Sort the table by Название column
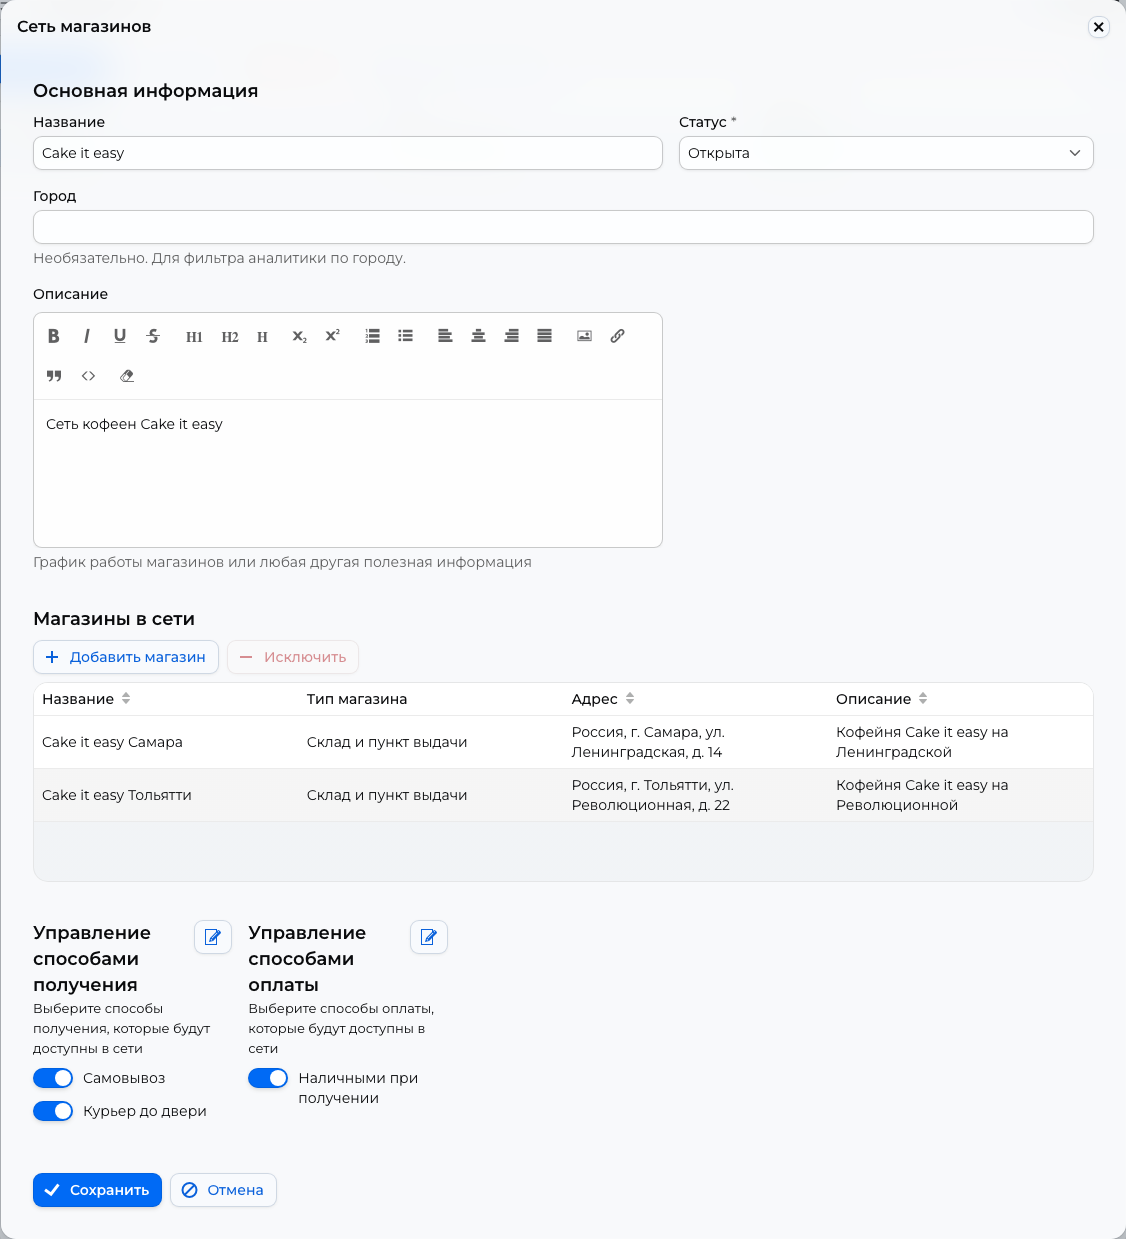Viewport: 1126px width, 1239px height. click(126, 699)
